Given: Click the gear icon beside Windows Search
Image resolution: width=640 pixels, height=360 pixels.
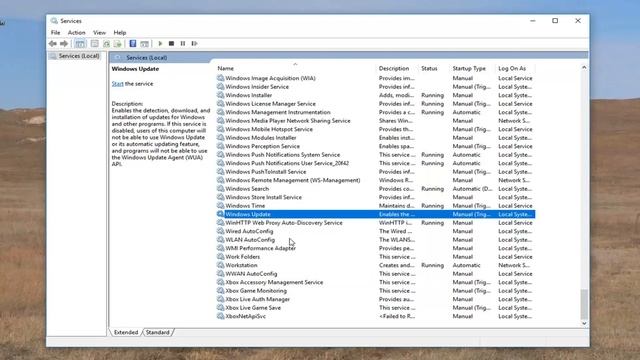Looking at the screenshot, I should pos(220,189).
